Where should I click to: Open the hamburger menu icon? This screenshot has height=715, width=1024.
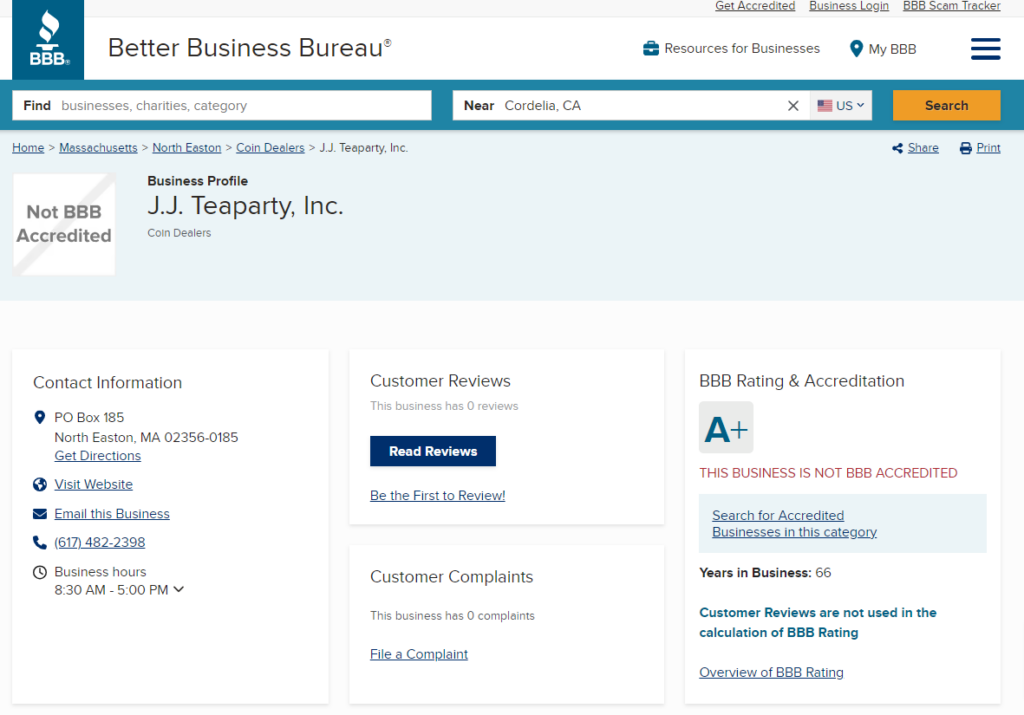coord(985,49)
